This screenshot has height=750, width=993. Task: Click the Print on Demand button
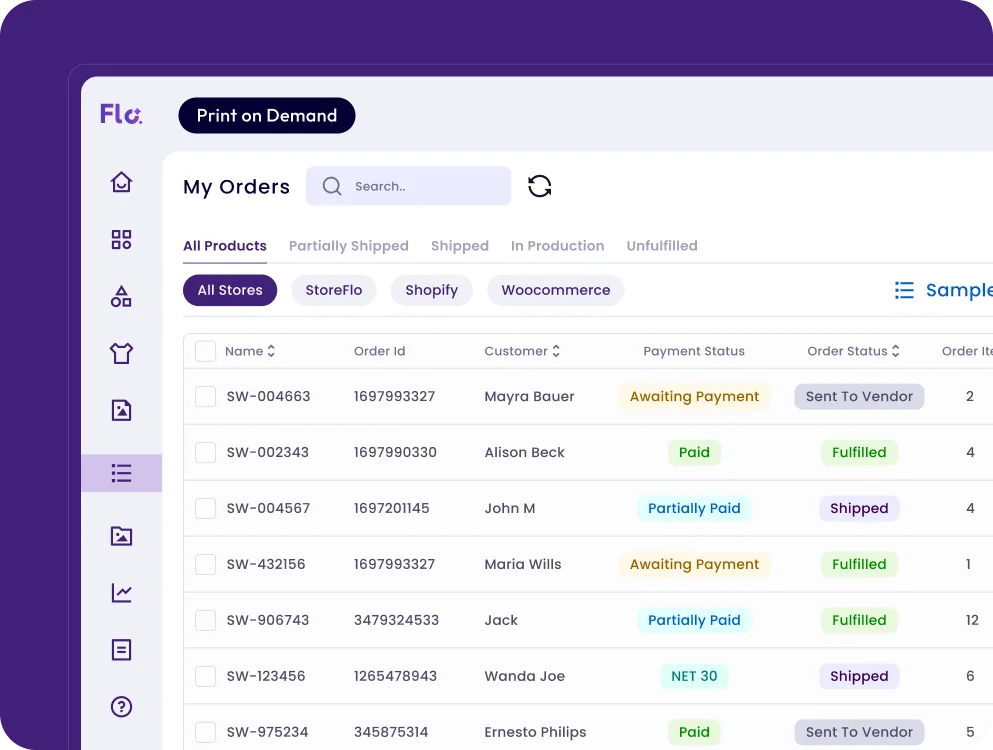tap(267, 115)
